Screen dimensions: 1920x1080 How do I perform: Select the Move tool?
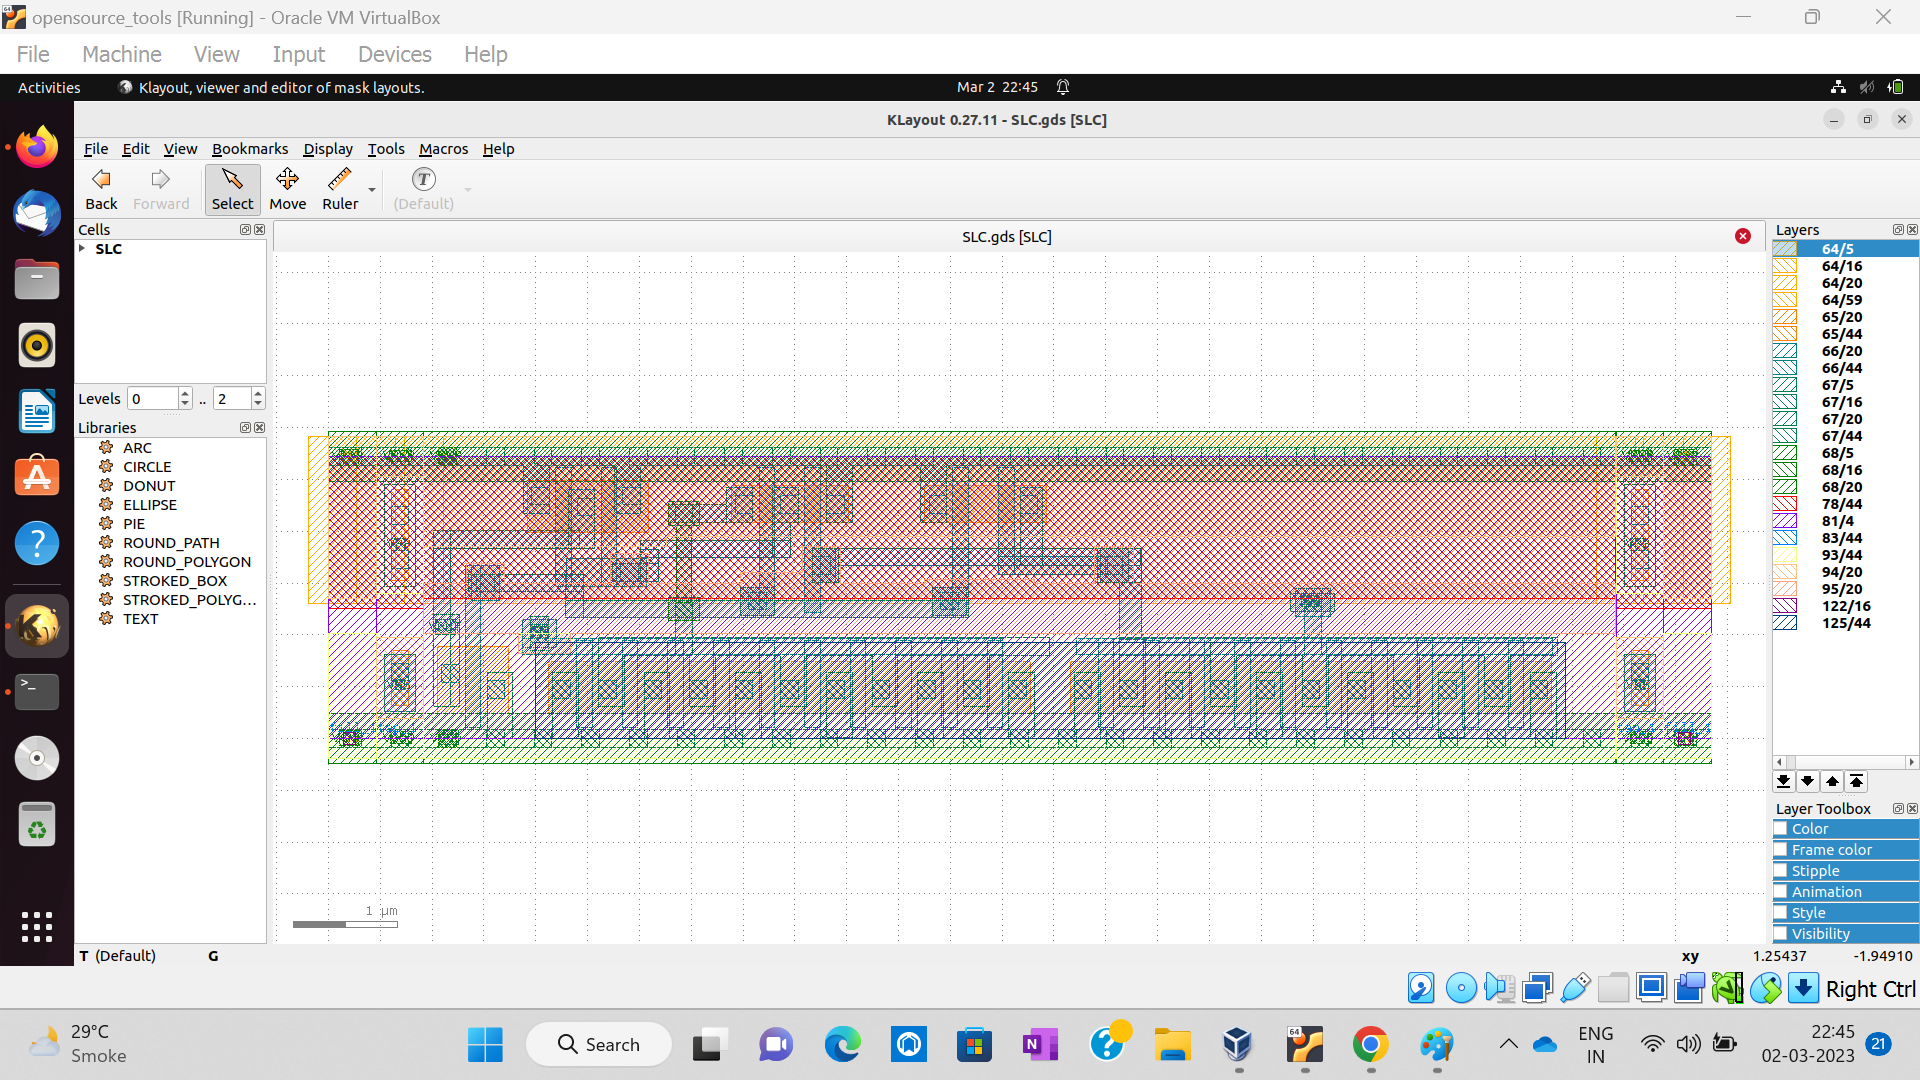[287, 189]
